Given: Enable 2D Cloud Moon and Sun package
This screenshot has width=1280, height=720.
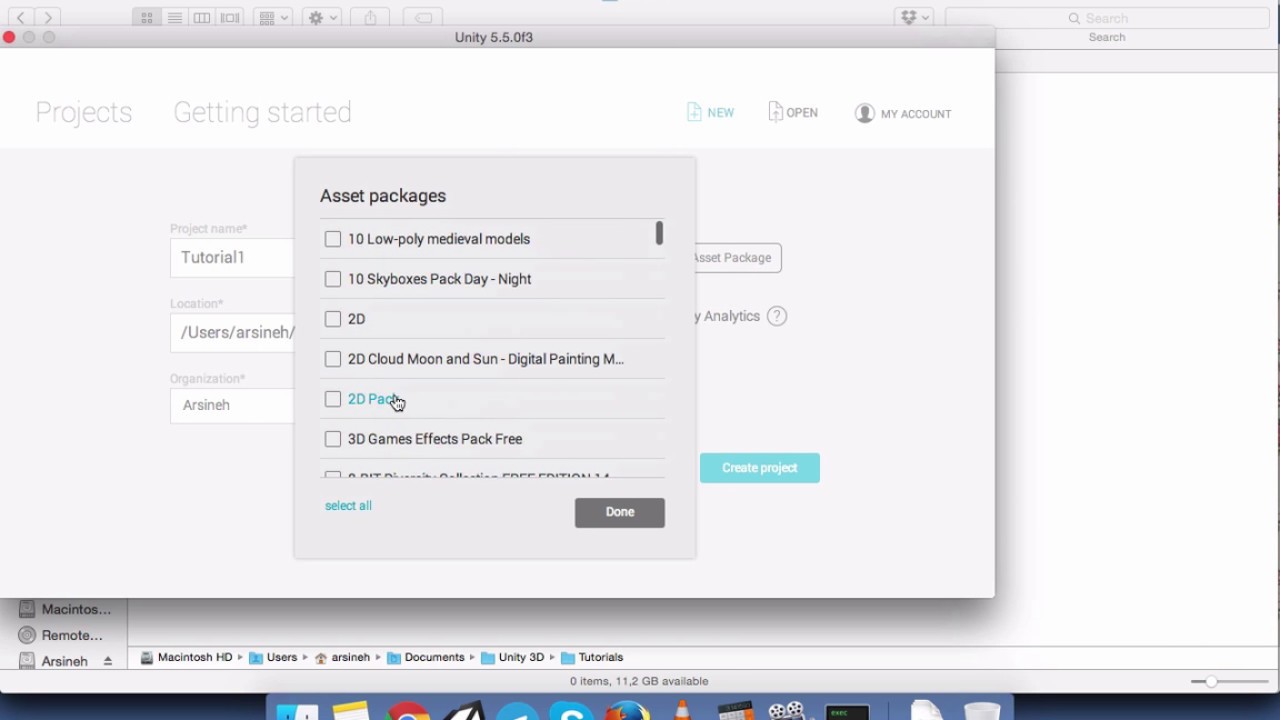Looking at the screenshot, I should 333,359.
